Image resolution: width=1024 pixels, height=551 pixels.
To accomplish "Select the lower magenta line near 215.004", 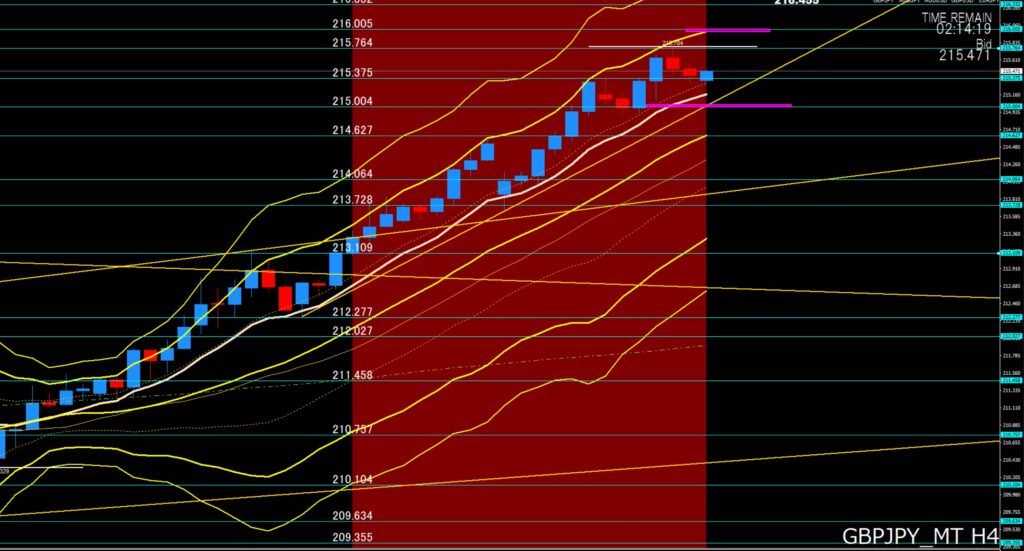I will pos(718,105).
